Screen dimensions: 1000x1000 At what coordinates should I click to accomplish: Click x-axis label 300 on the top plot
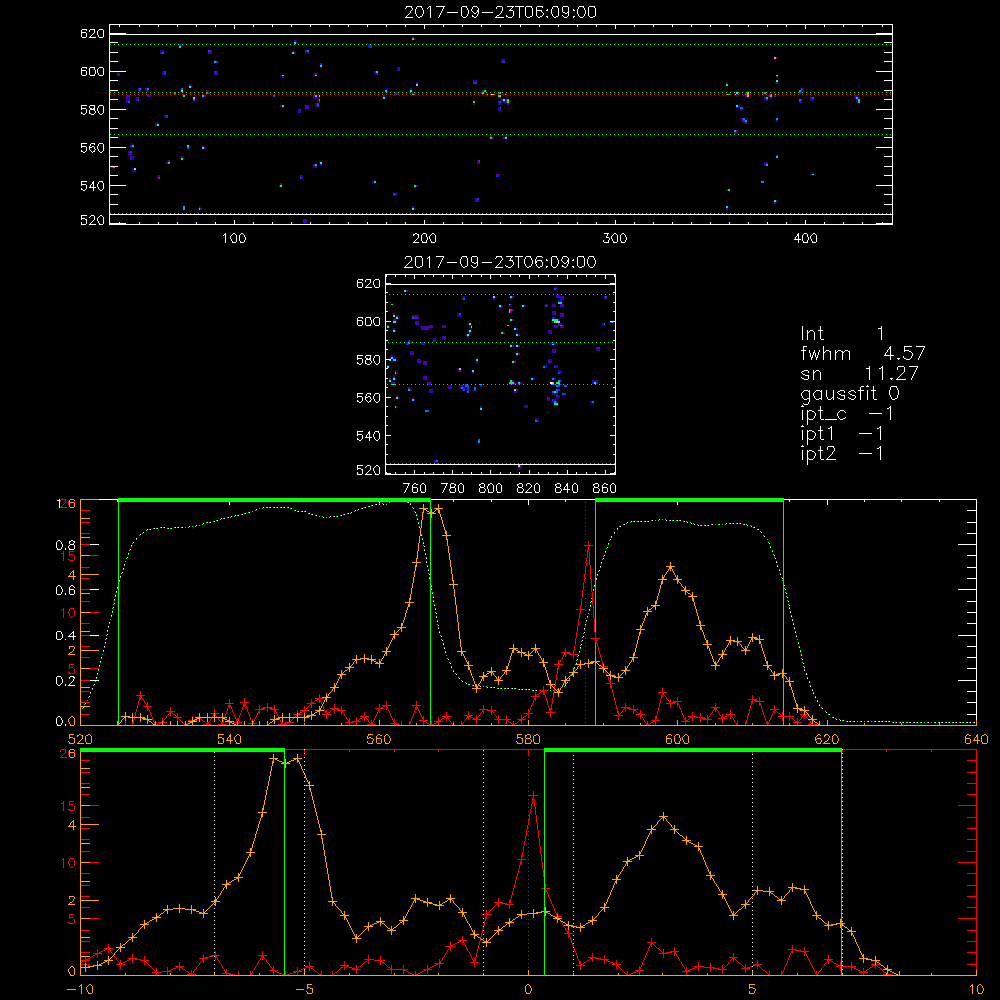pos(615,239)
